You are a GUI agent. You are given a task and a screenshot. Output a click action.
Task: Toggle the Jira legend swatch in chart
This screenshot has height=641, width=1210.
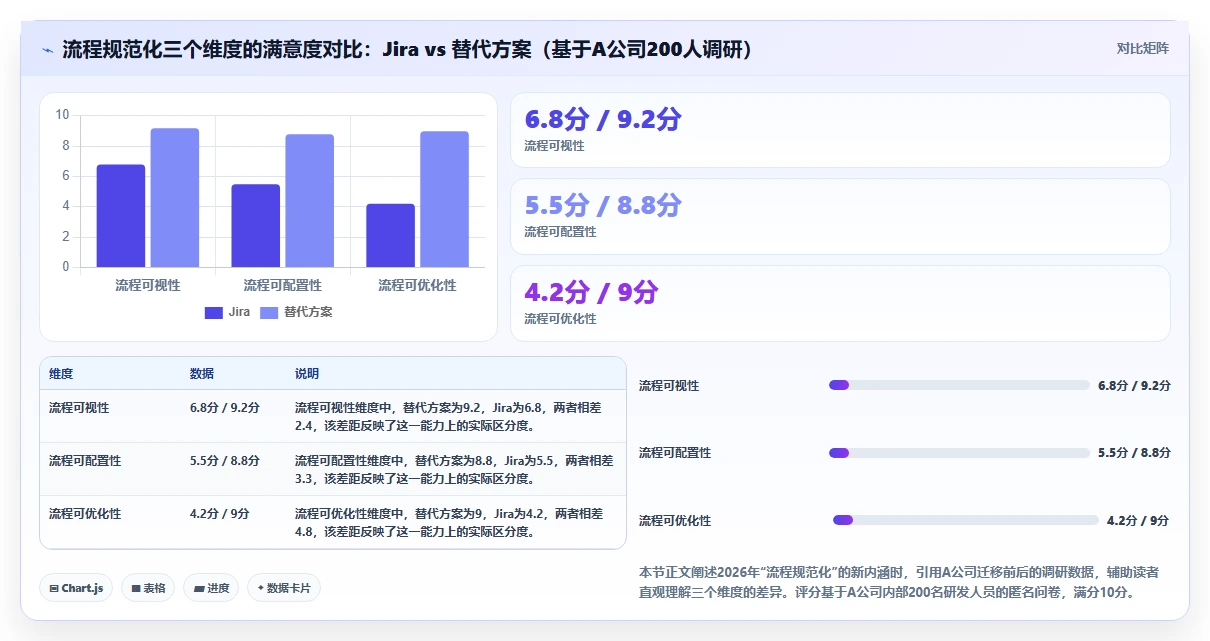tap(214, 312)
